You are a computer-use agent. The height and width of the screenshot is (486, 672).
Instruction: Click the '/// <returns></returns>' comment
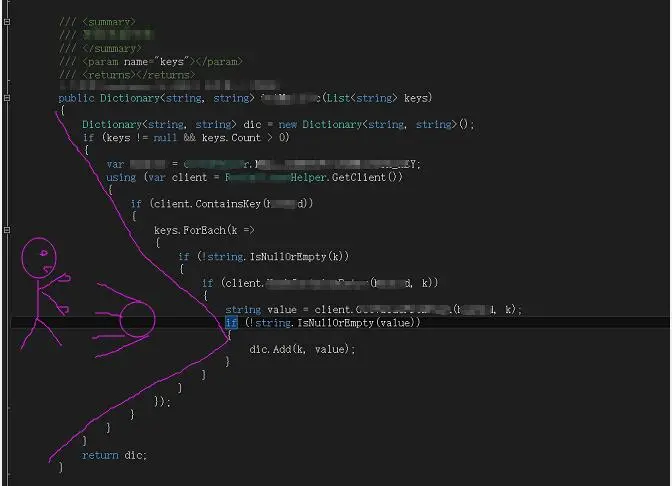pyautogui.click(x=128, y=75)
